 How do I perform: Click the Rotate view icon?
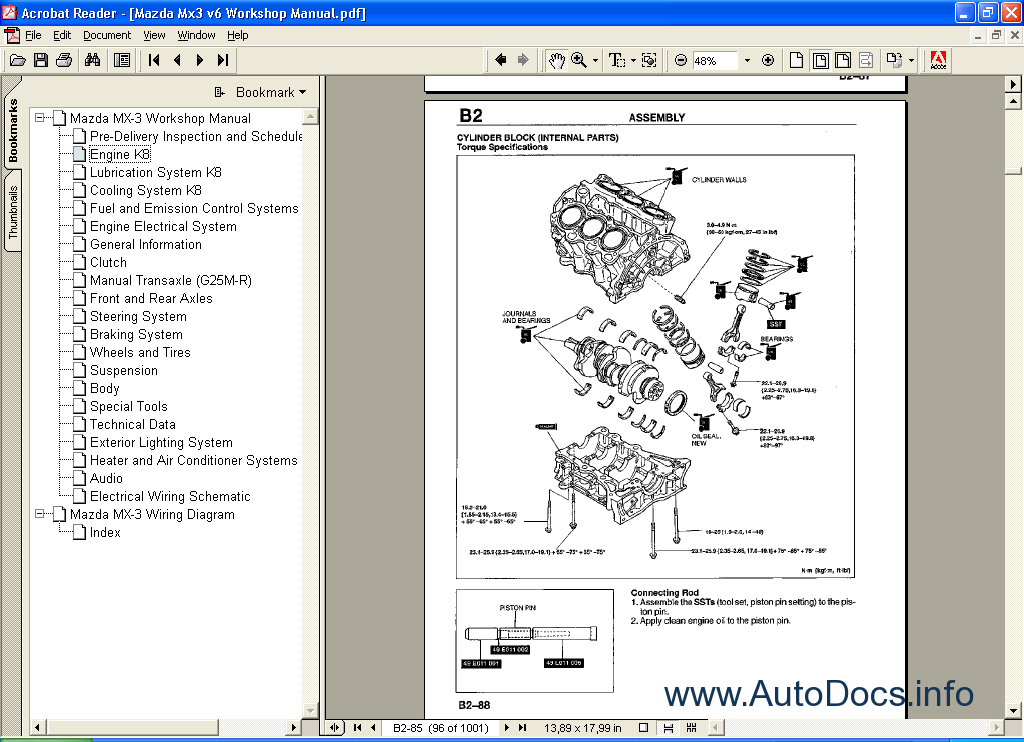click(x=894, y=61)
